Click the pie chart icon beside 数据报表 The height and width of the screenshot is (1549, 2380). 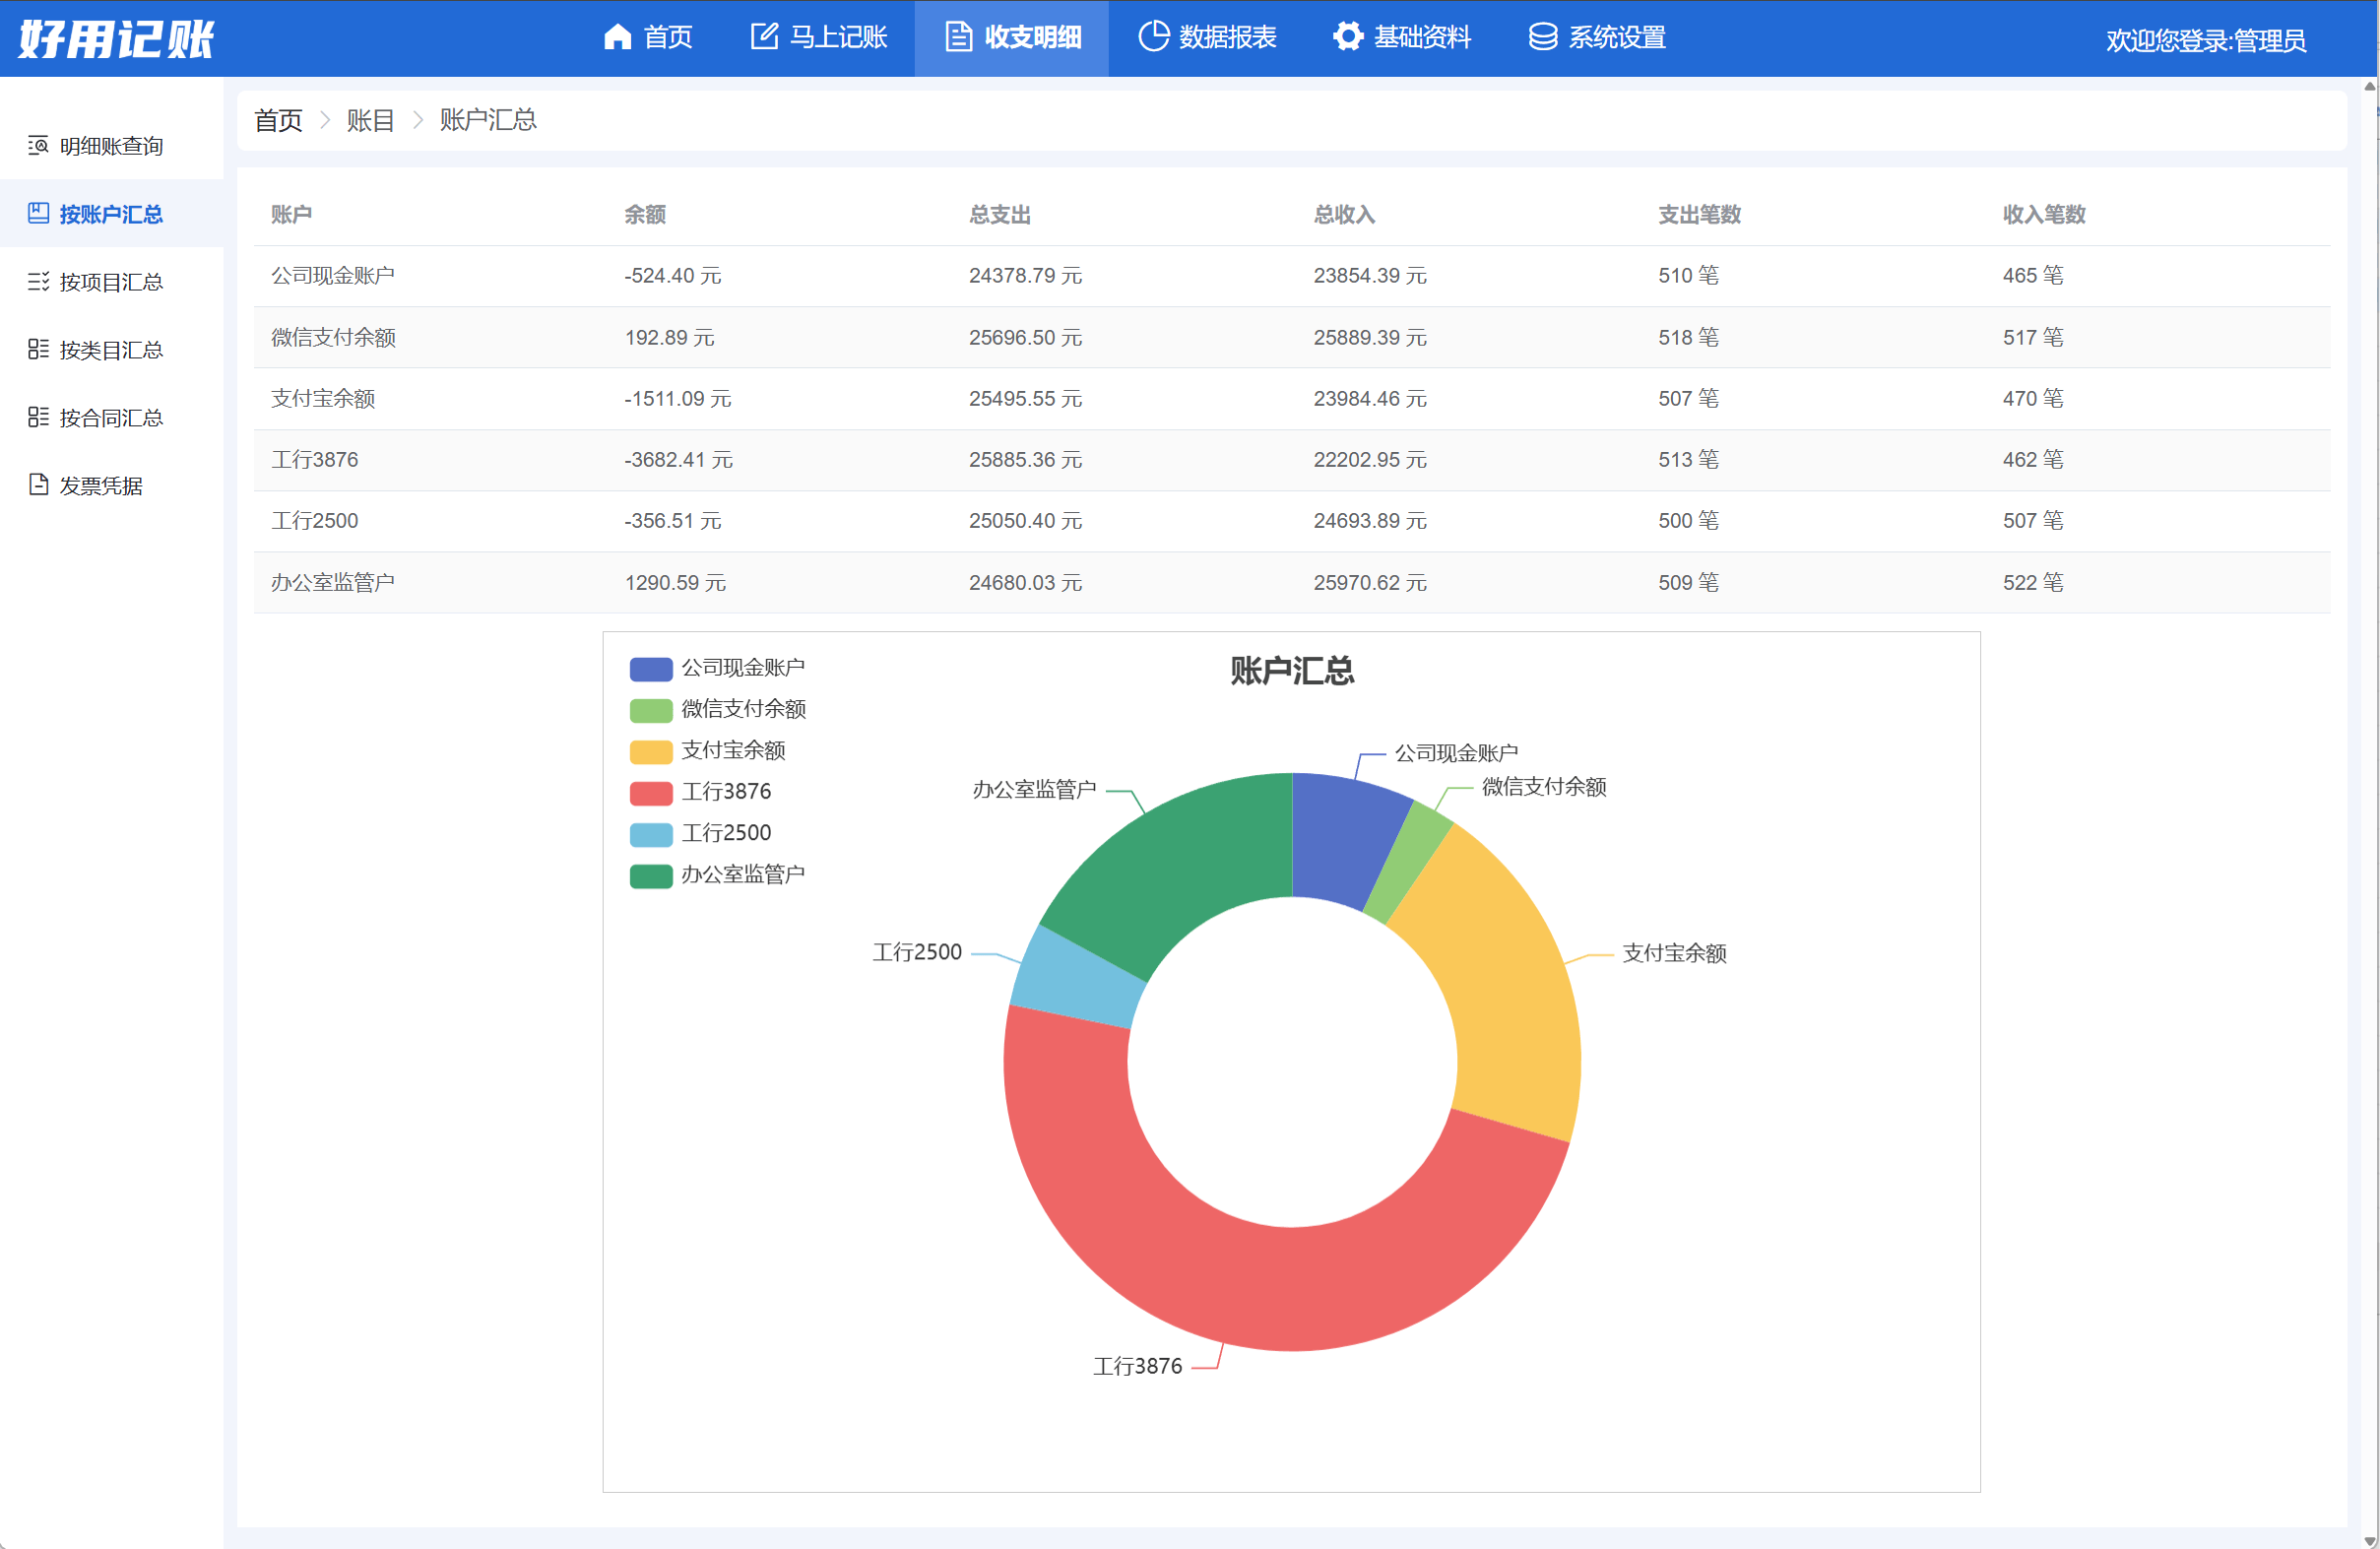click(1153, 37)
